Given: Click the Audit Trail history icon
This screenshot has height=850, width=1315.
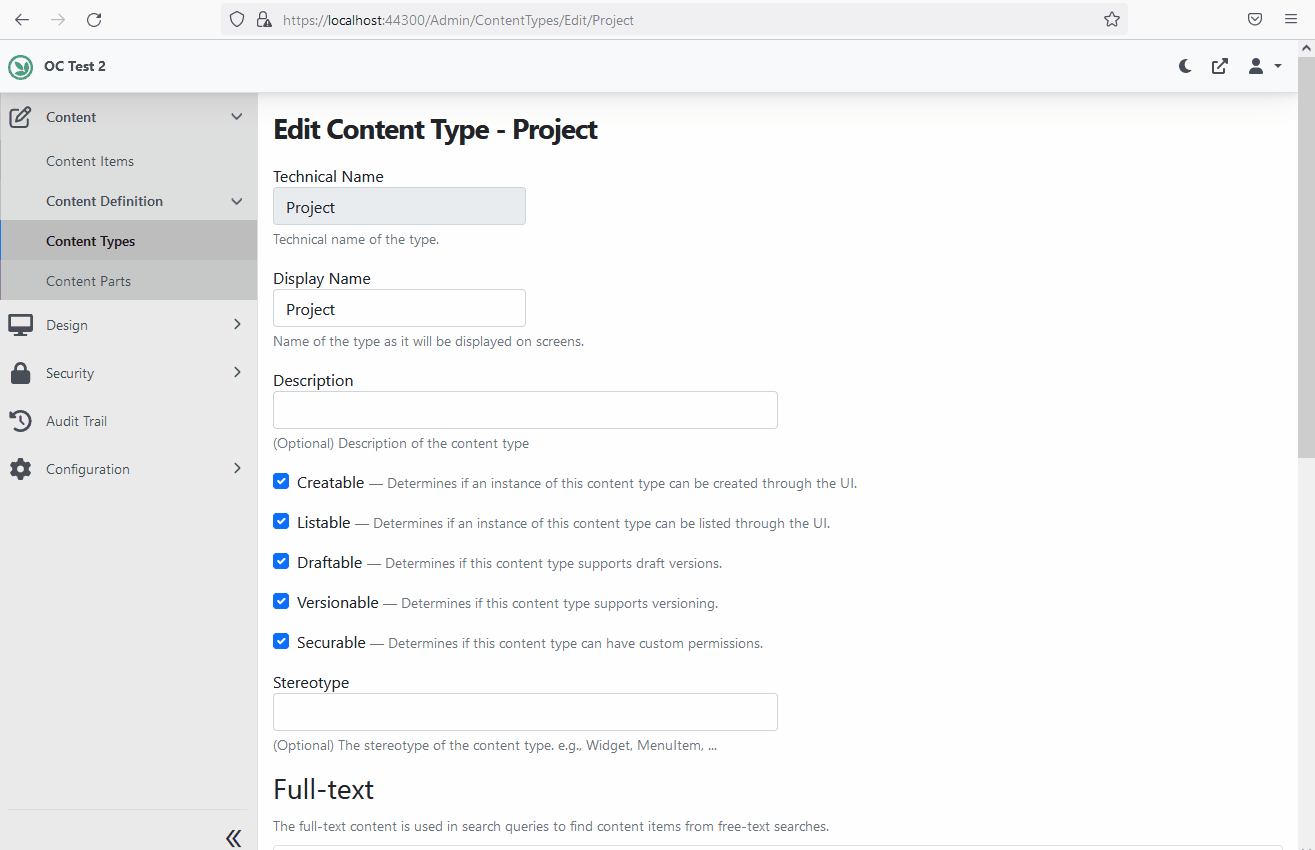Looking at the screenshot, I should [20, 421].
